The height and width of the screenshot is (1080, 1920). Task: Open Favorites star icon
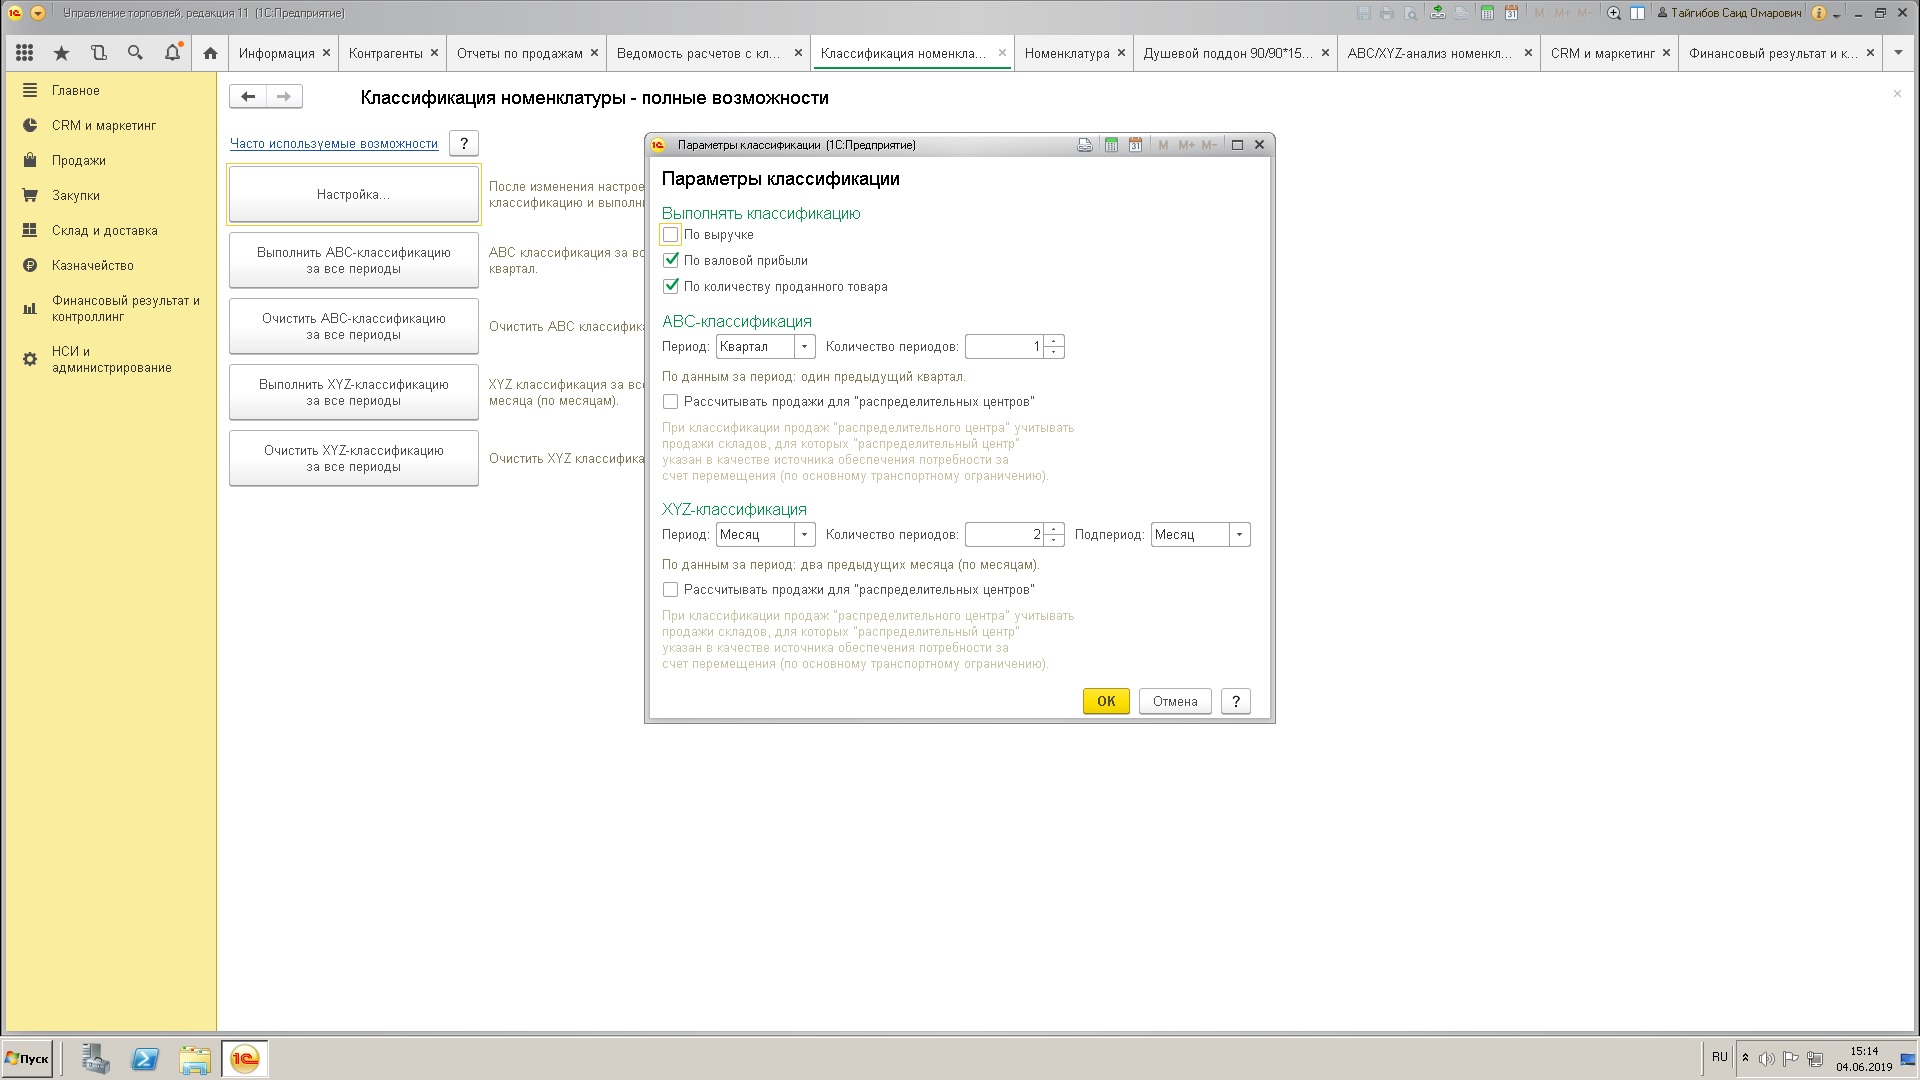tap(61, 53)
